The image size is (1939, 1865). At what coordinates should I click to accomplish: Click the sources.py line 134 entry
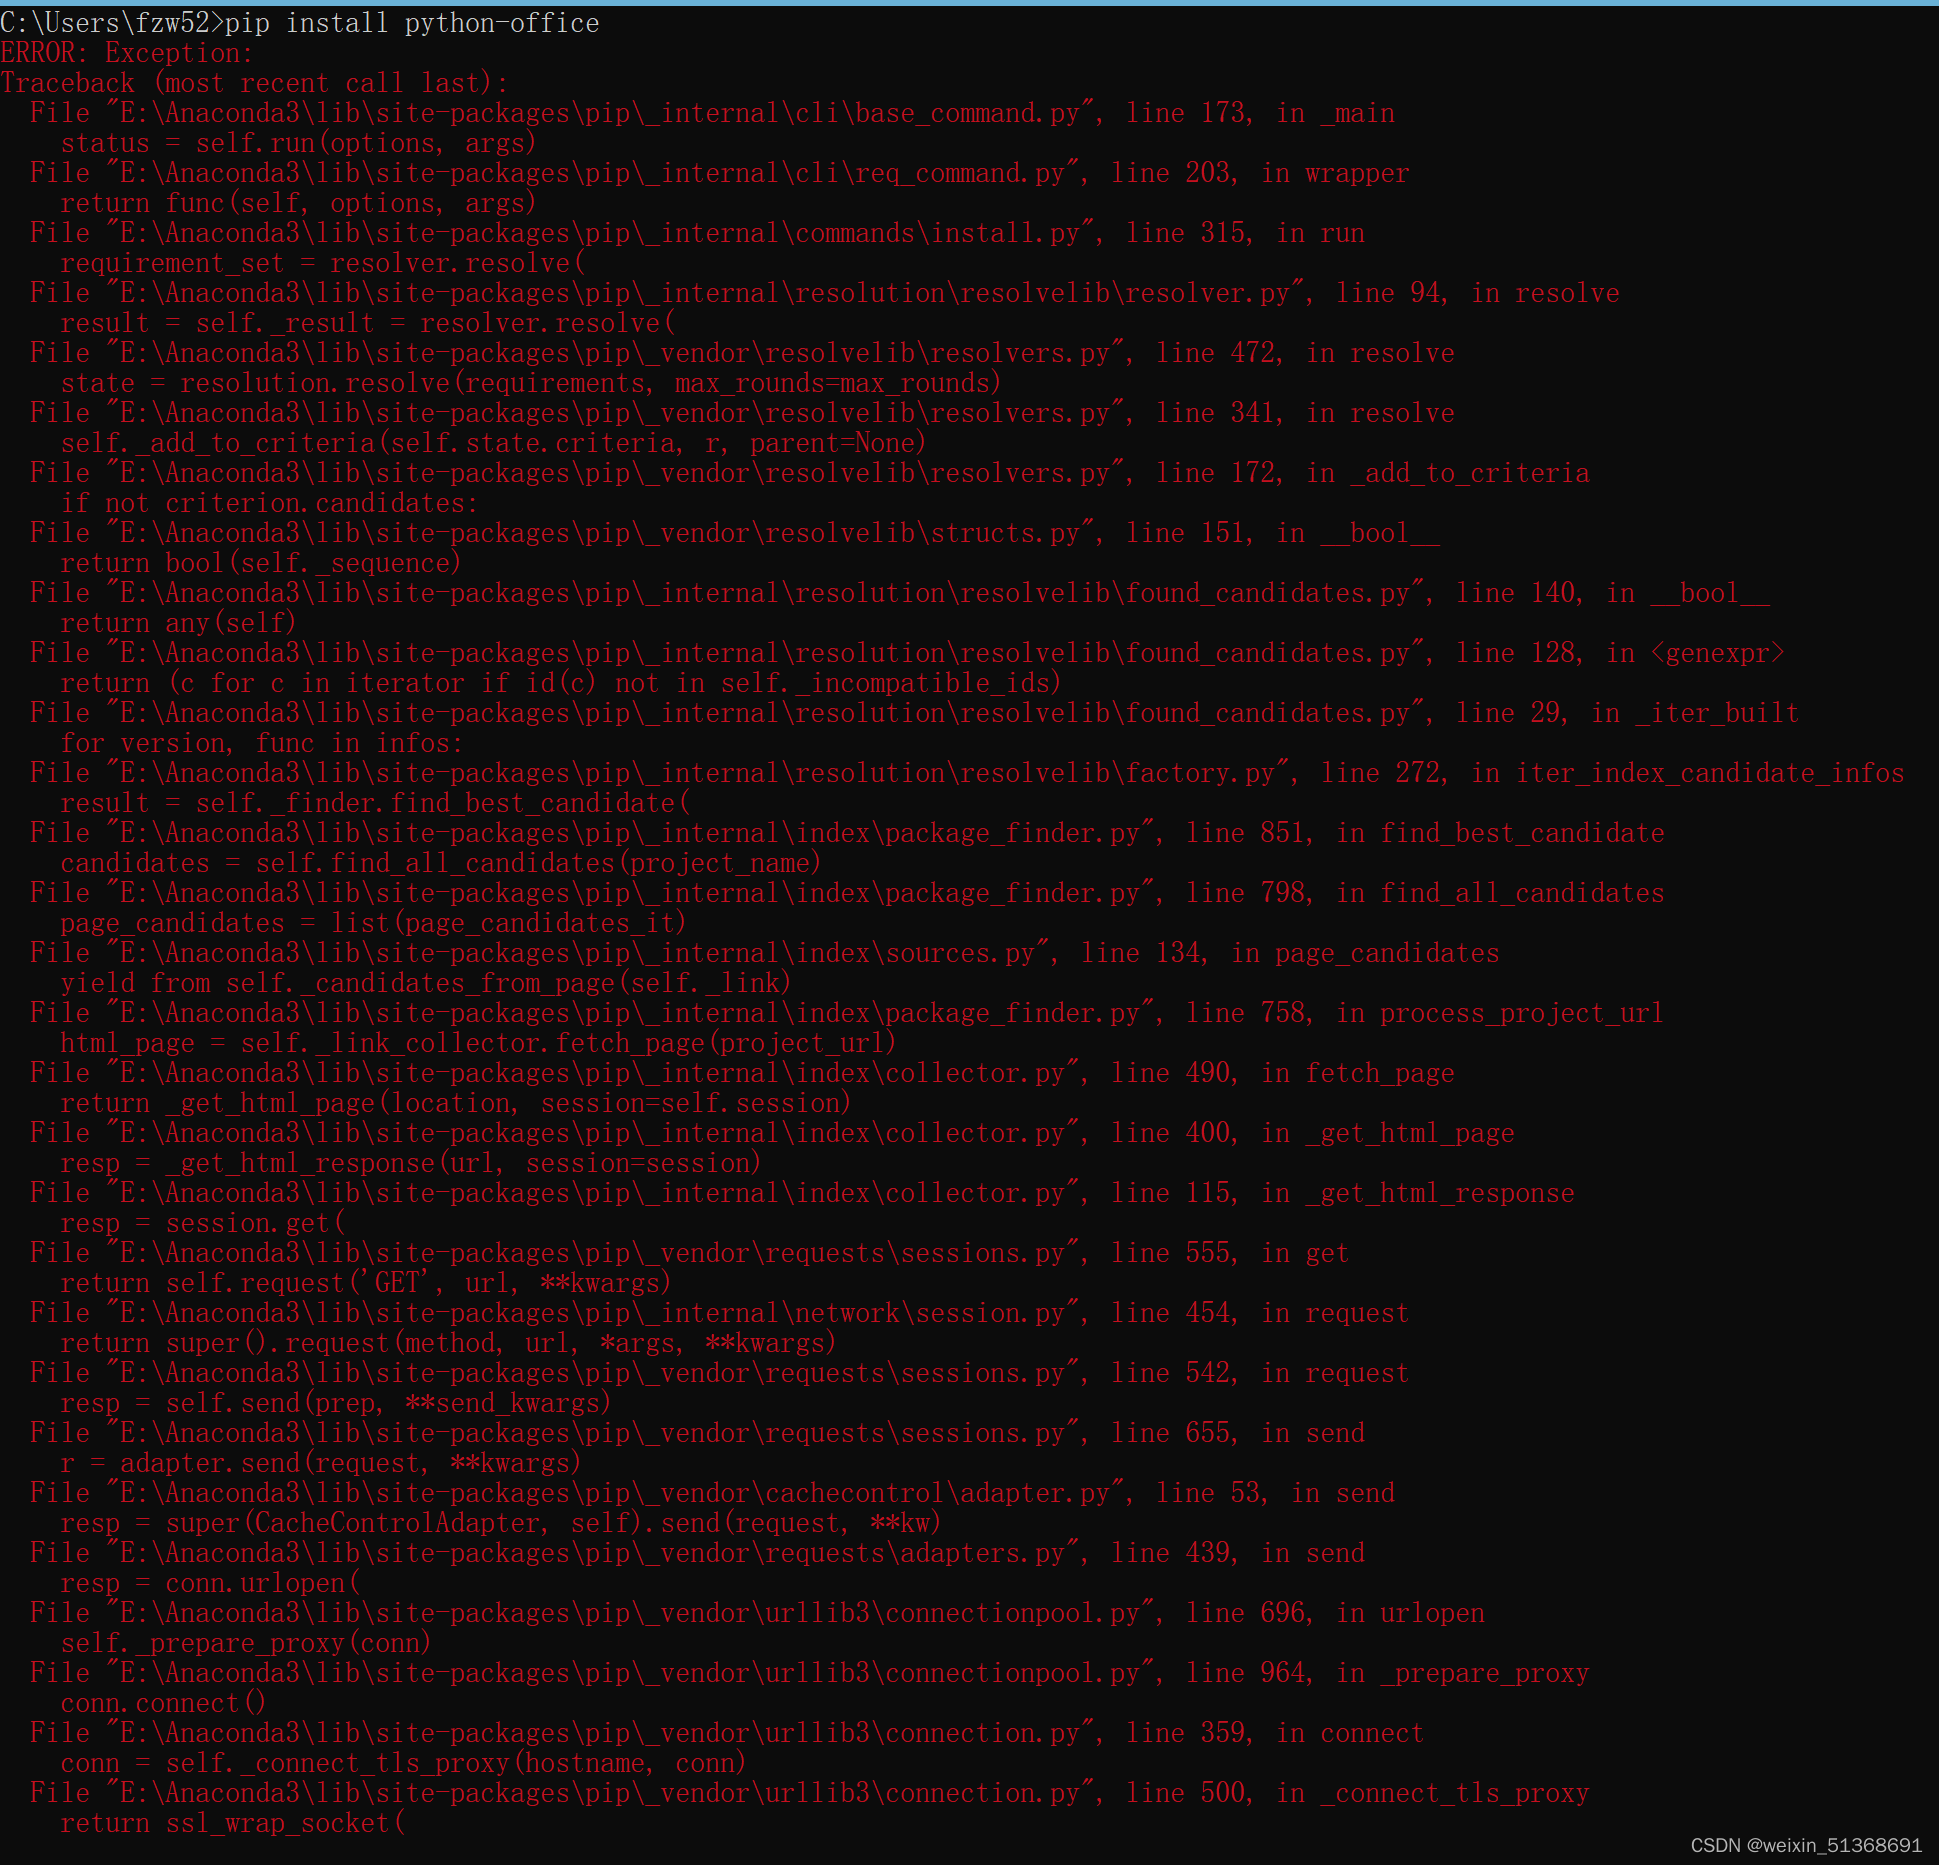click(x=764, y=953)
